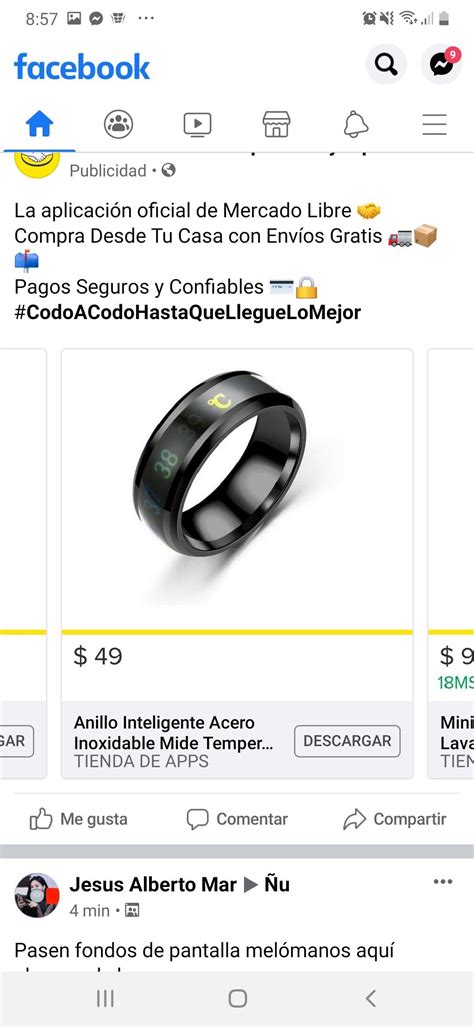Tap Compartir to share the ad
The width and height of the screenshot is (474, 1027).
(x=395, y=819)
